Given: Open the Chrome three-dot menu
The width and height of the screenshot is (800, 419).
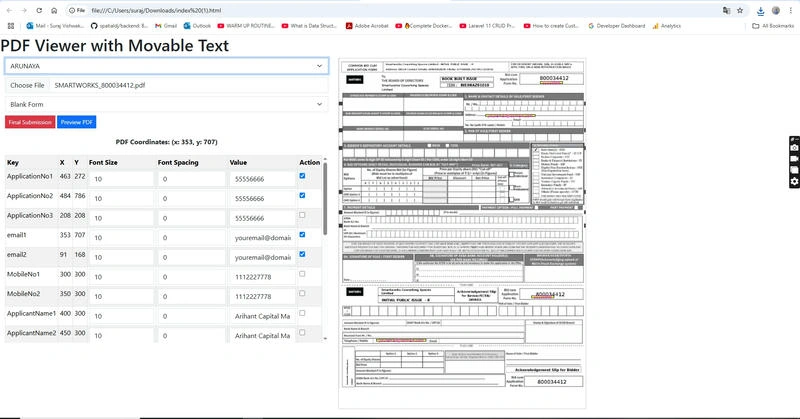Looking at the screenshot, I should pos(790,10).
